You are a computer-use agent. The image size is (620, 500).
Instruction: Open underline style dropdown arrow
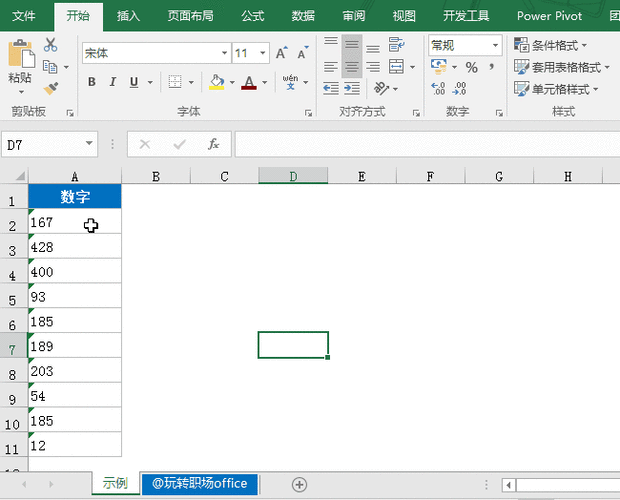[150, 83]
